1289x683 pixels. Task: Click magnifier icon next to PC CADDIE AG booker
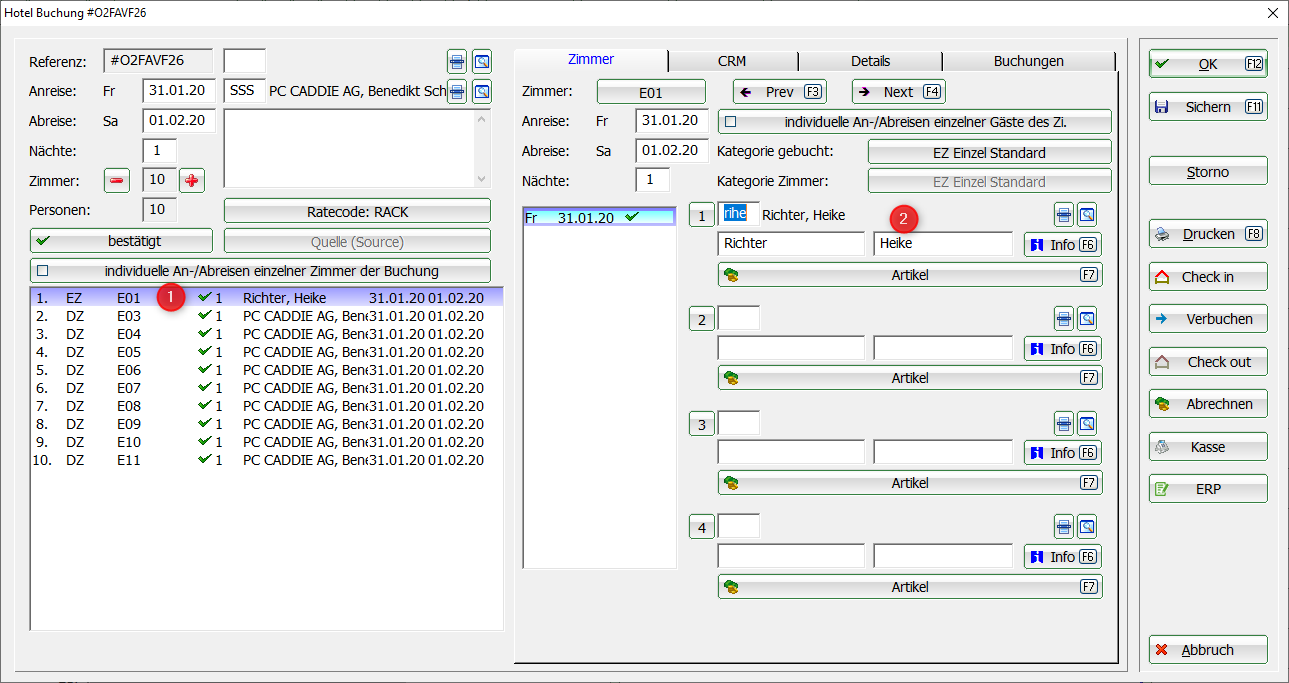click(x=482, y=92)
